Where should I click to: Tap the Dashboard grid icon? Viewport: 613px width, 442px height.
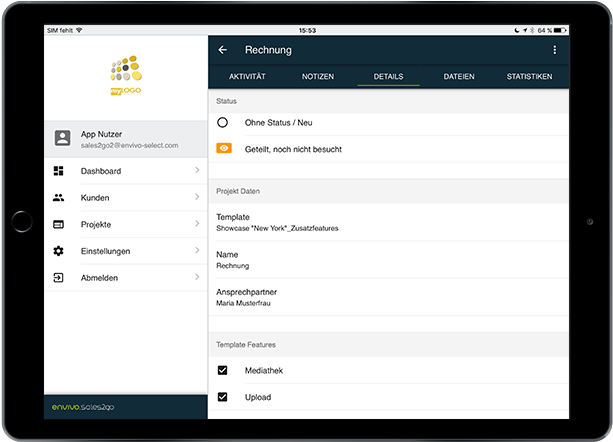59,171
